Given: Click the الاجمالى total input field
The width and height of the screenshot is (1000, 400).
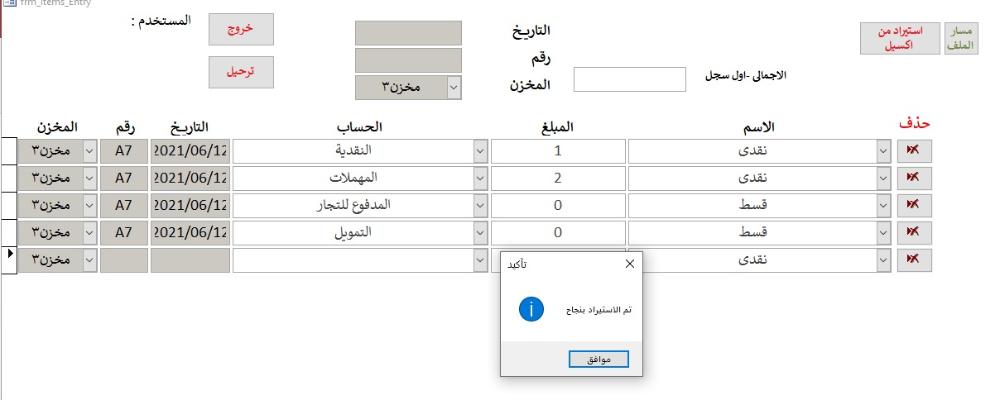Looking at the screenshot, I should click(629, 80).
